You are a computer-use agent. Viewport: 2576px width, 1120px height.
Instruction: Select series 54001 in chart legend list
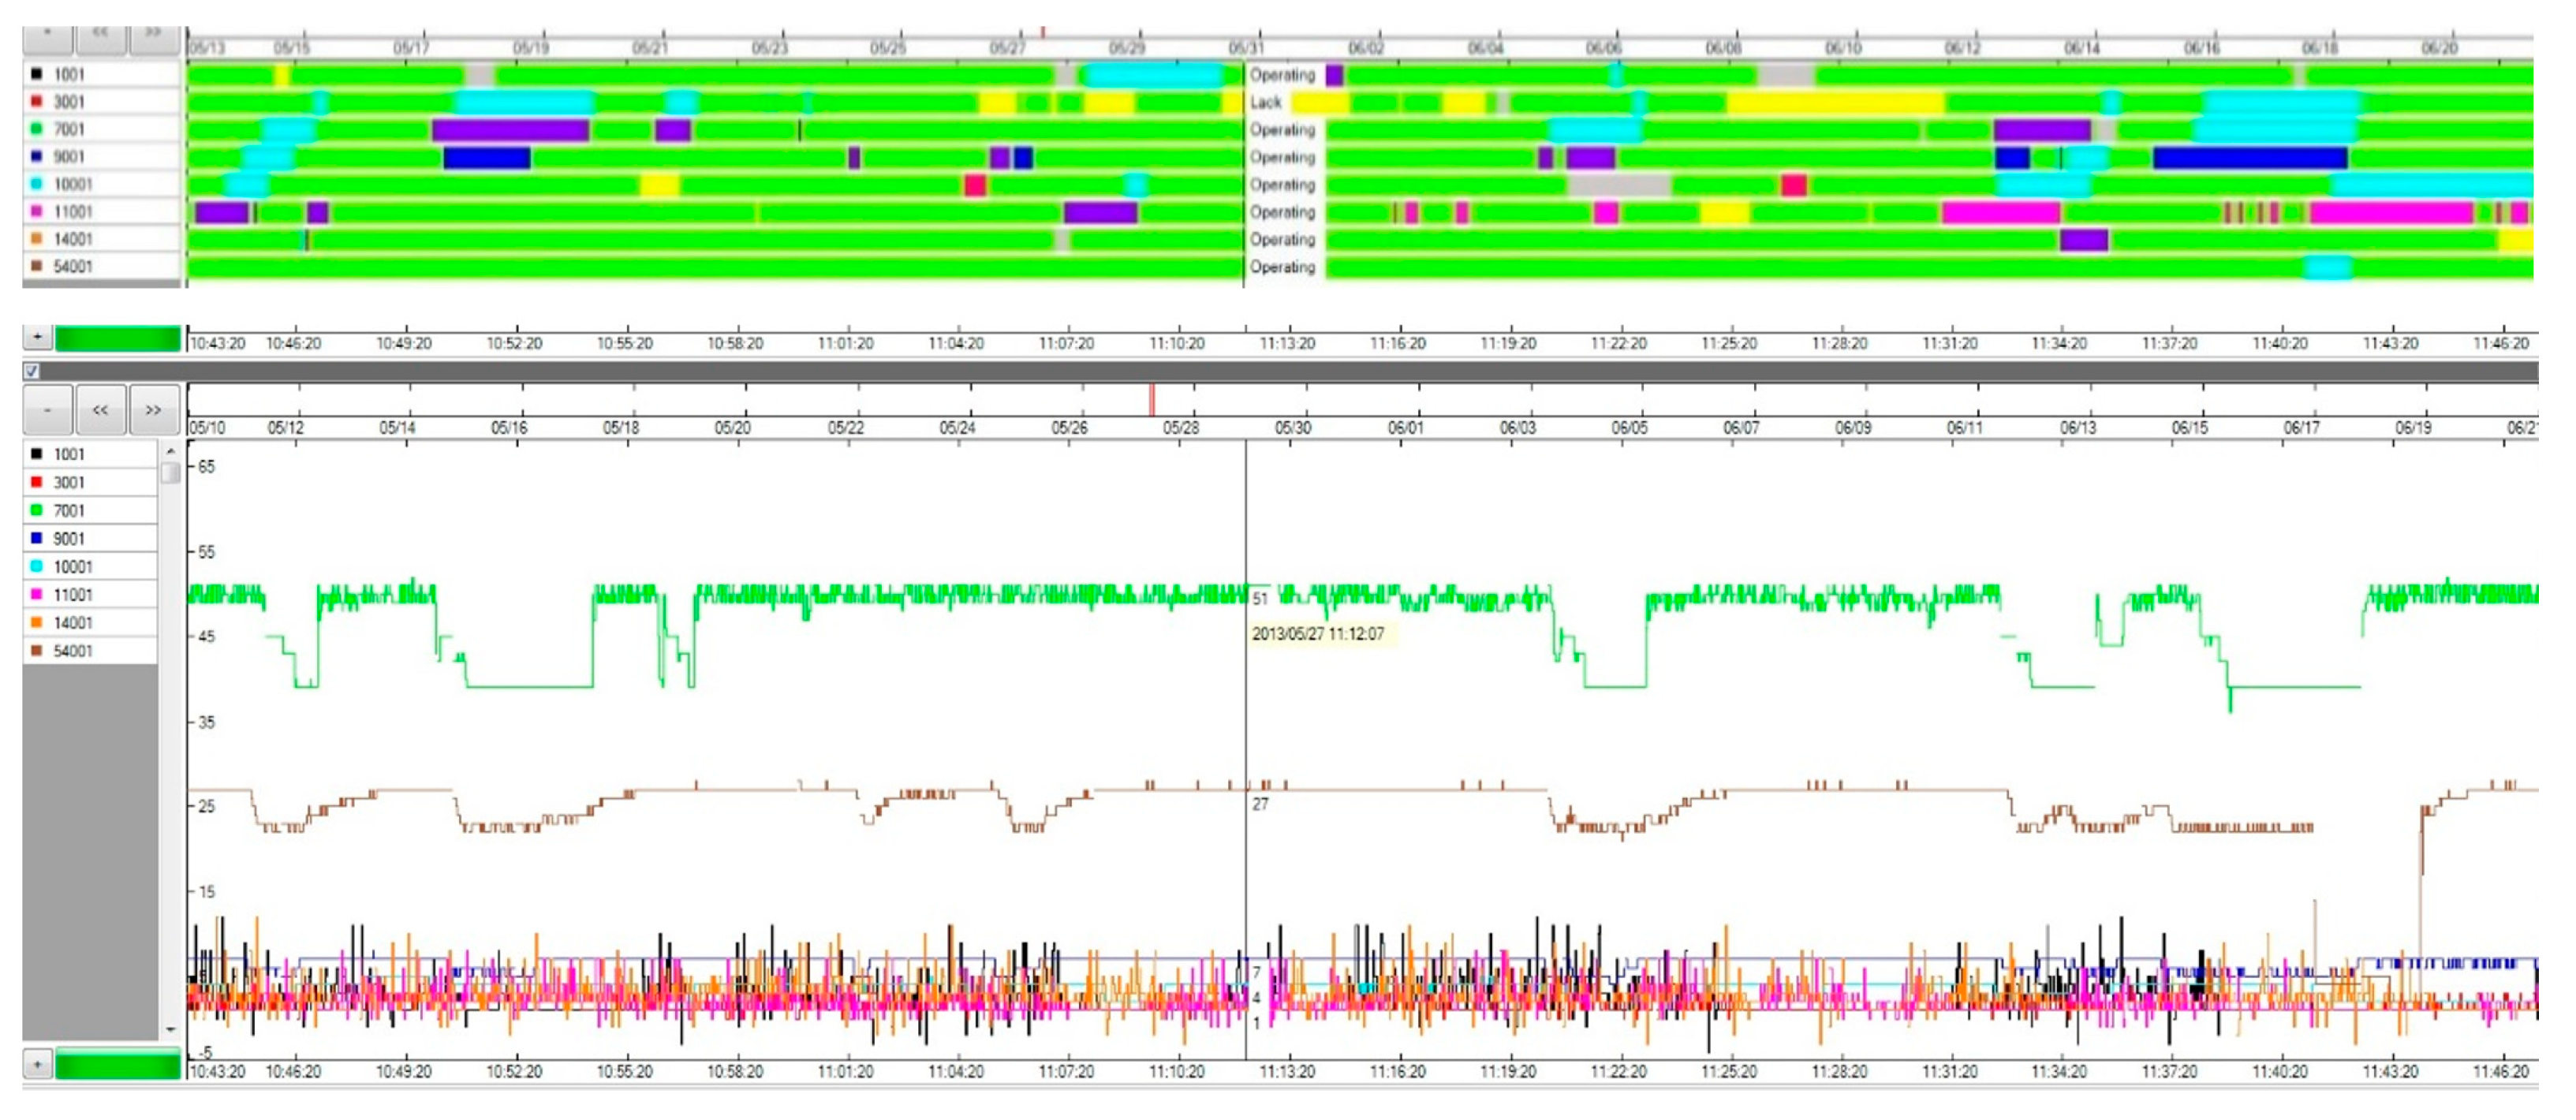[72, 651]
